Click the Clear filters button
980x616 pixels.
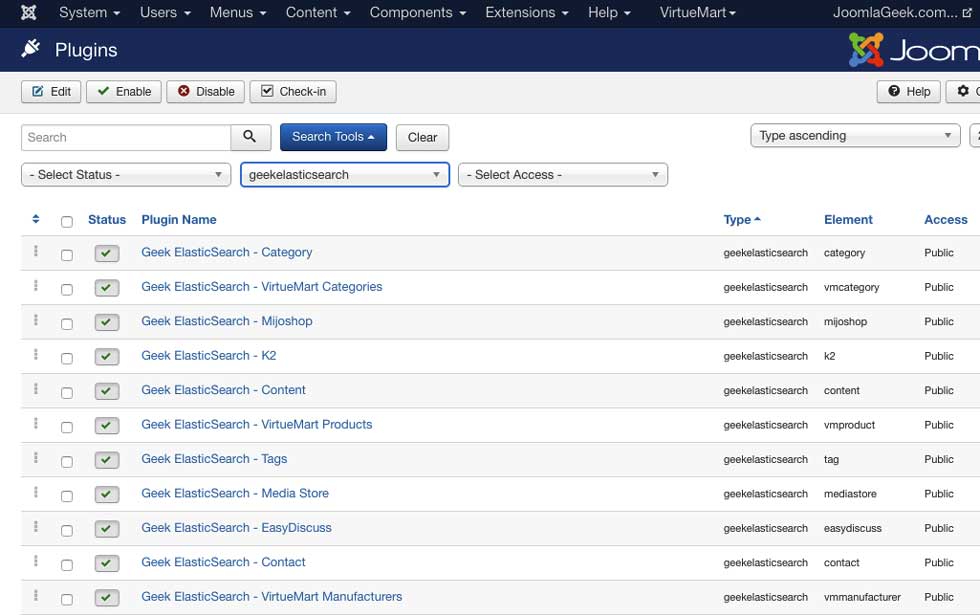pos(422,137)
